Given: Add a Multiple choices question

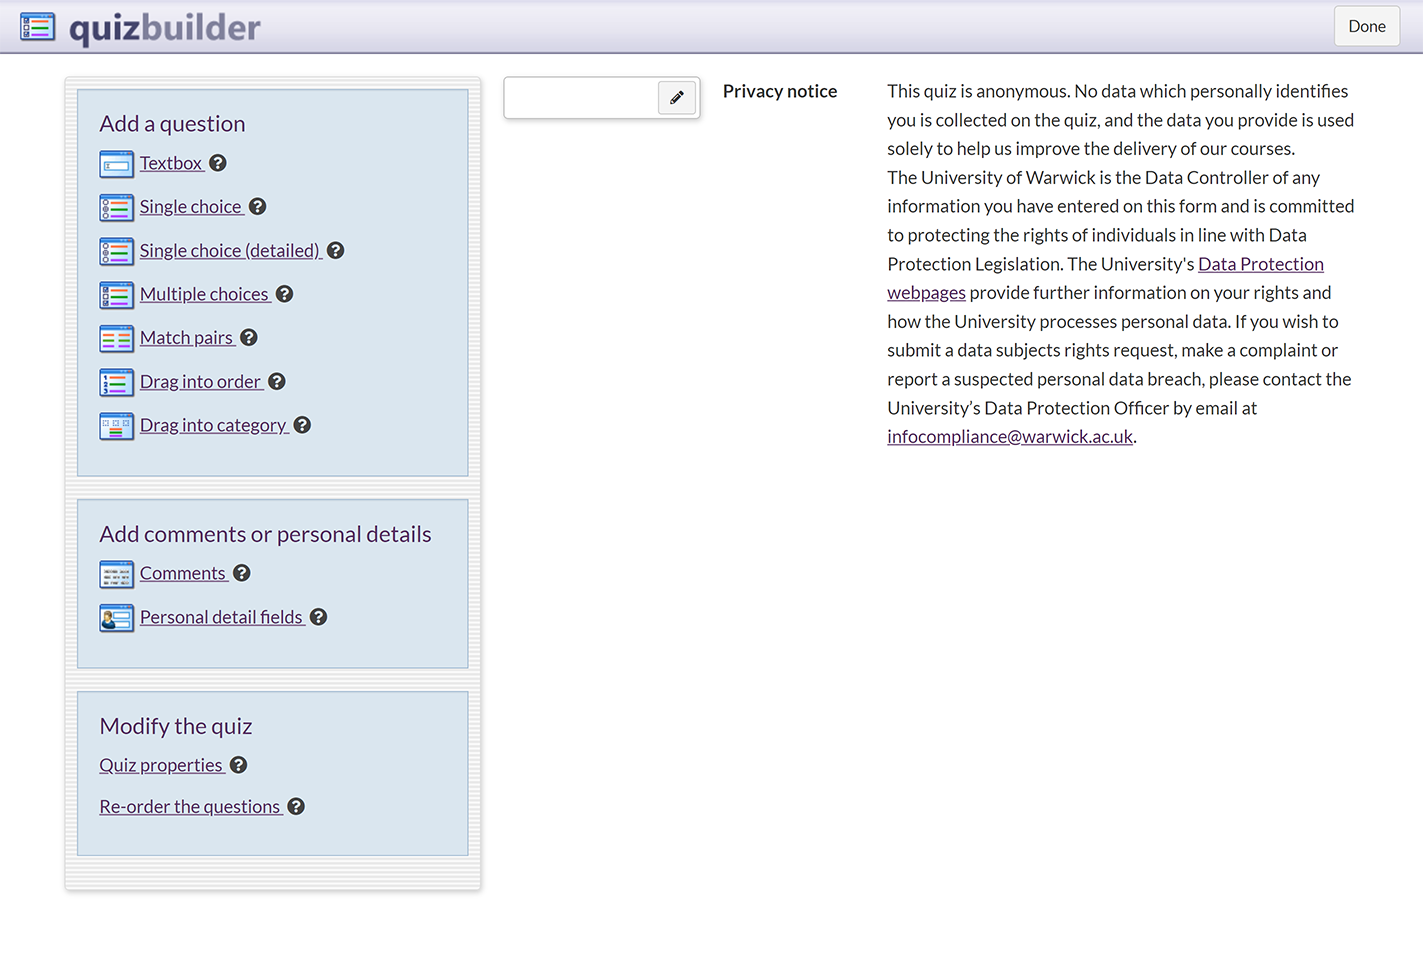Looking at the screenshot, I should 204,294.
